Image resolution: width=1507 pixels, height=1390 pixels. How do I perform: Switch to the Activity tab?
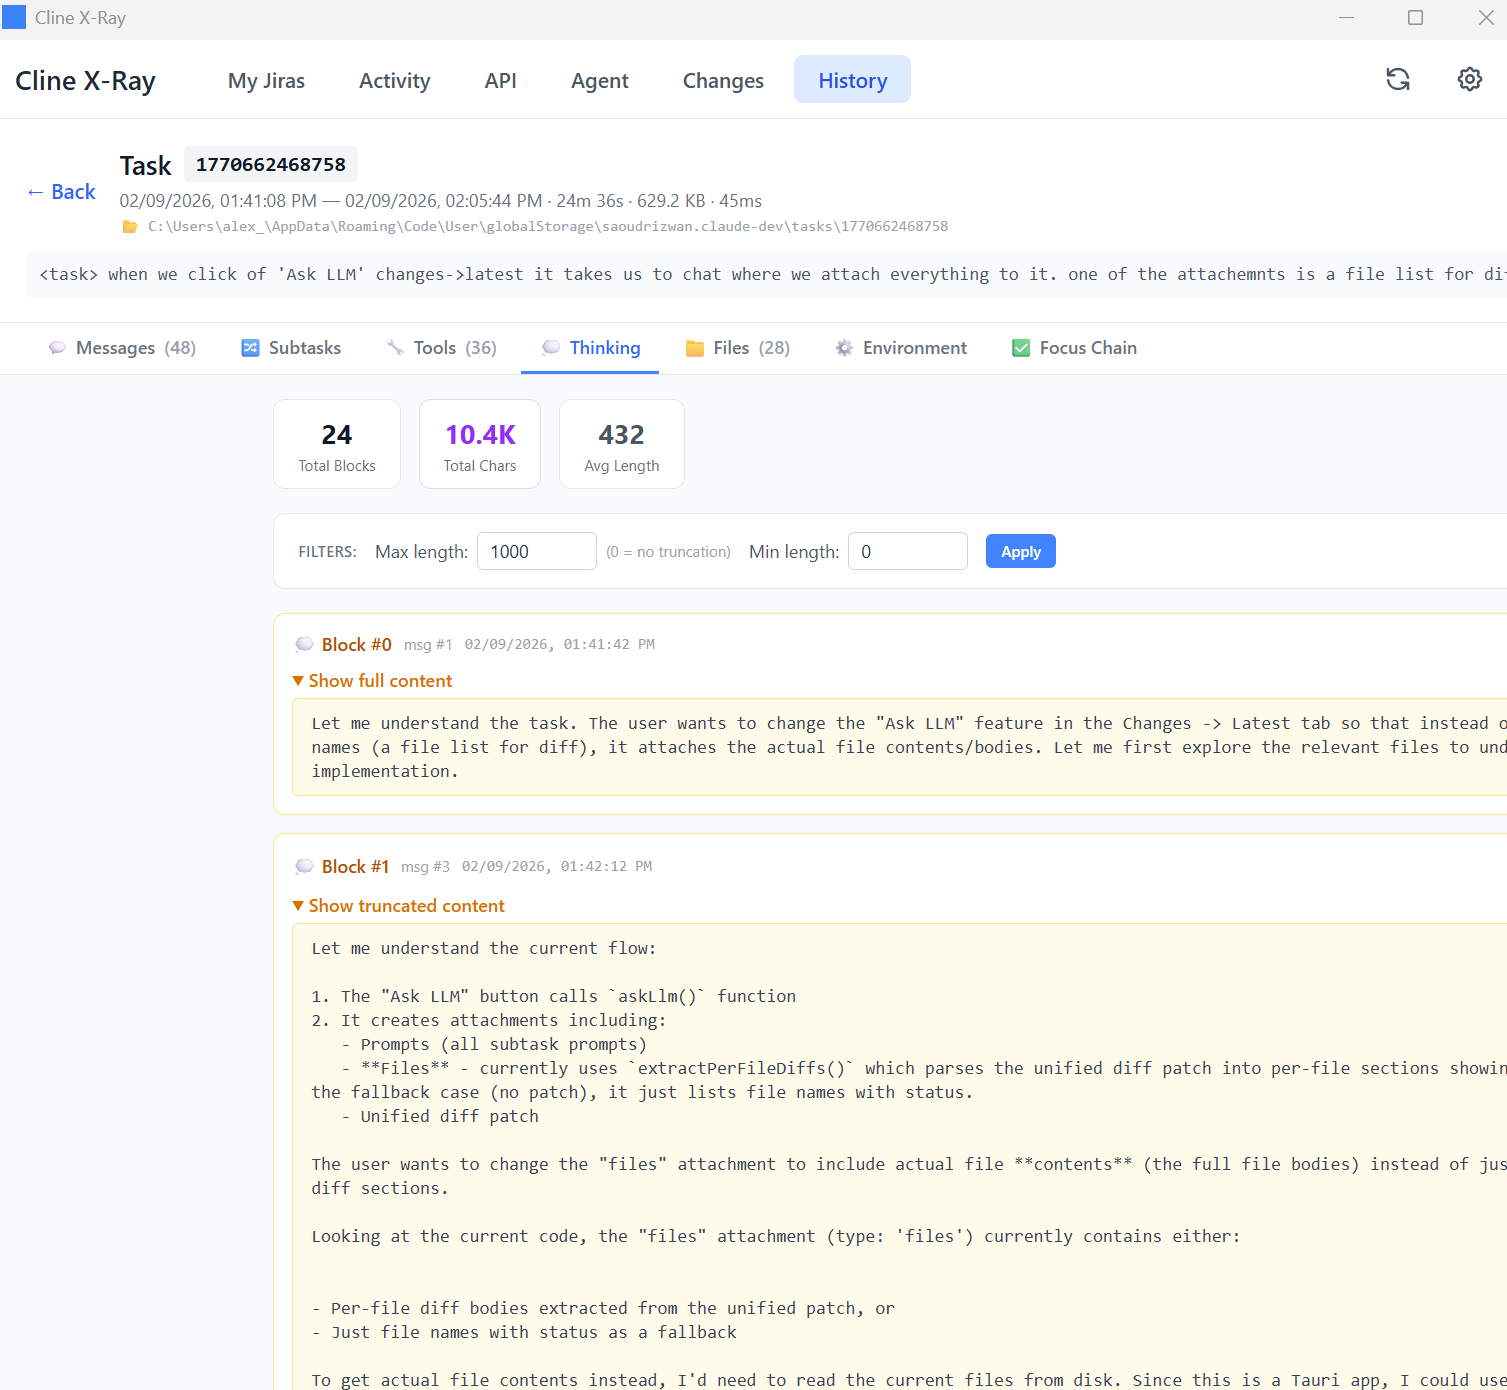coord(395,80)
